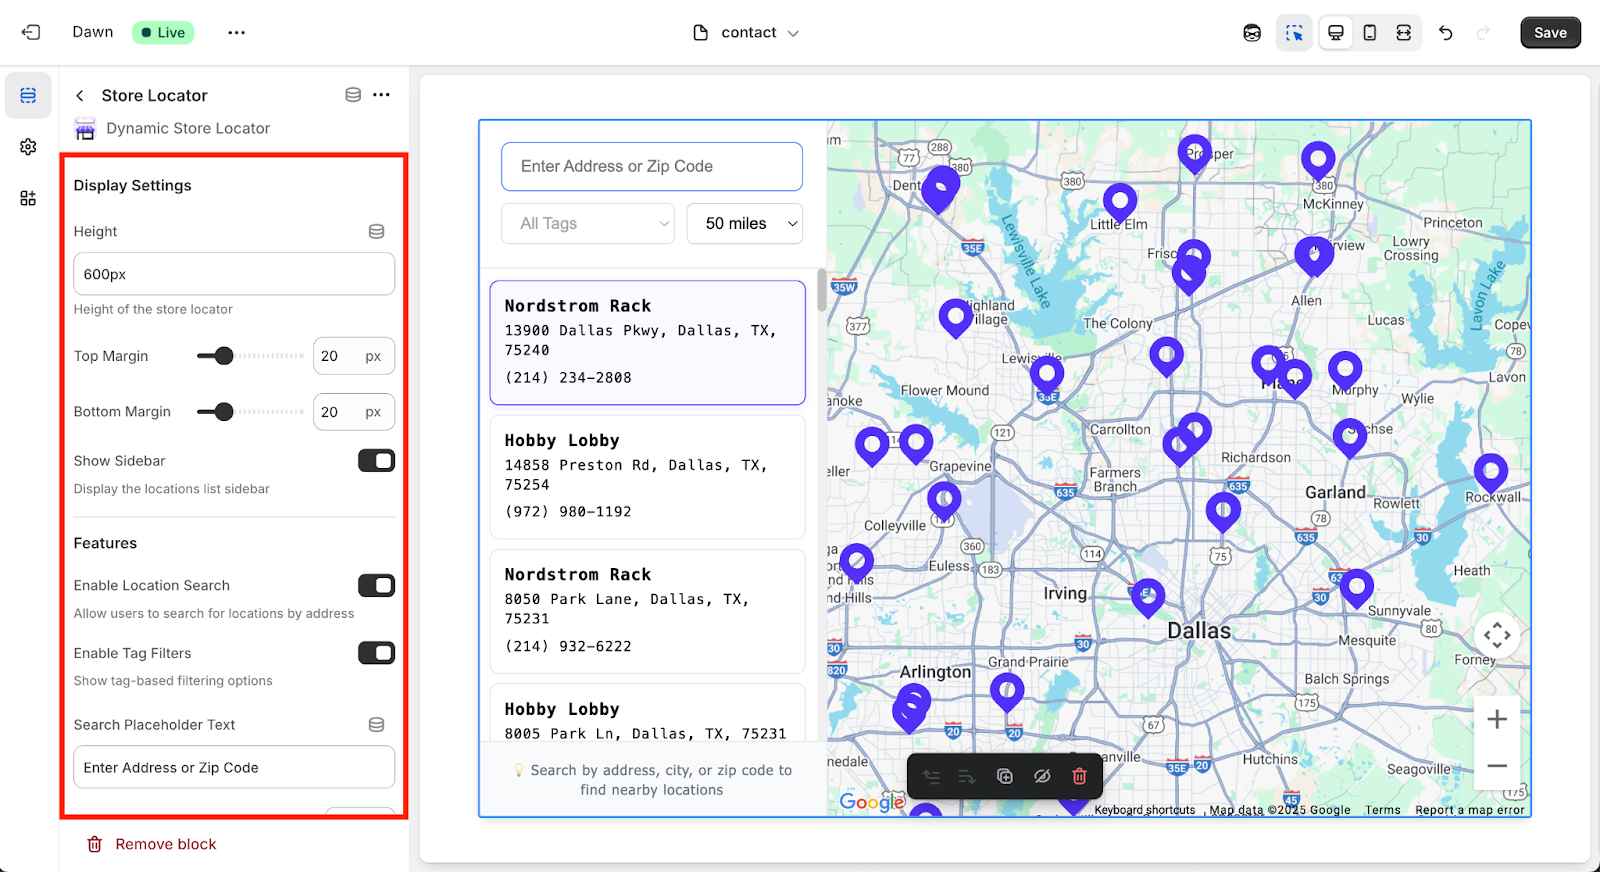
Task: Click the Display Settings heading
Action: click(132, 185)
